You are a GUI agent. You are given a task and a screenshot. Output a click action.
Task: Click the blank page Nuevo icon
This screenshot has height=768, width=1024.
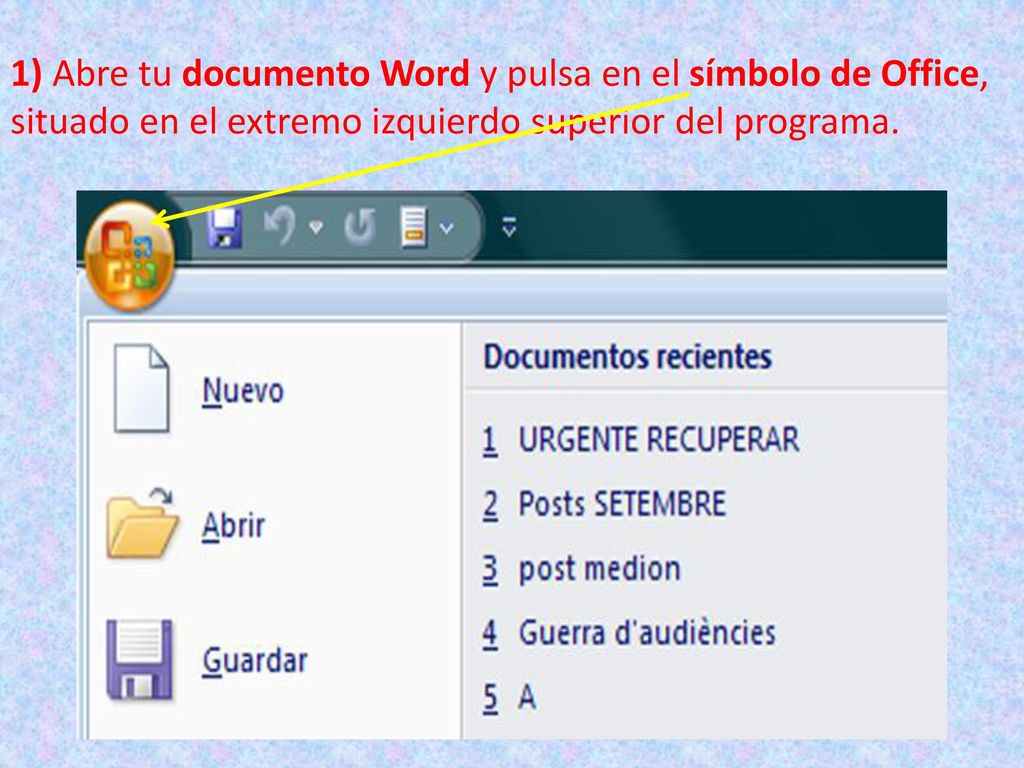pyautogui.click(x=141, y=389)
